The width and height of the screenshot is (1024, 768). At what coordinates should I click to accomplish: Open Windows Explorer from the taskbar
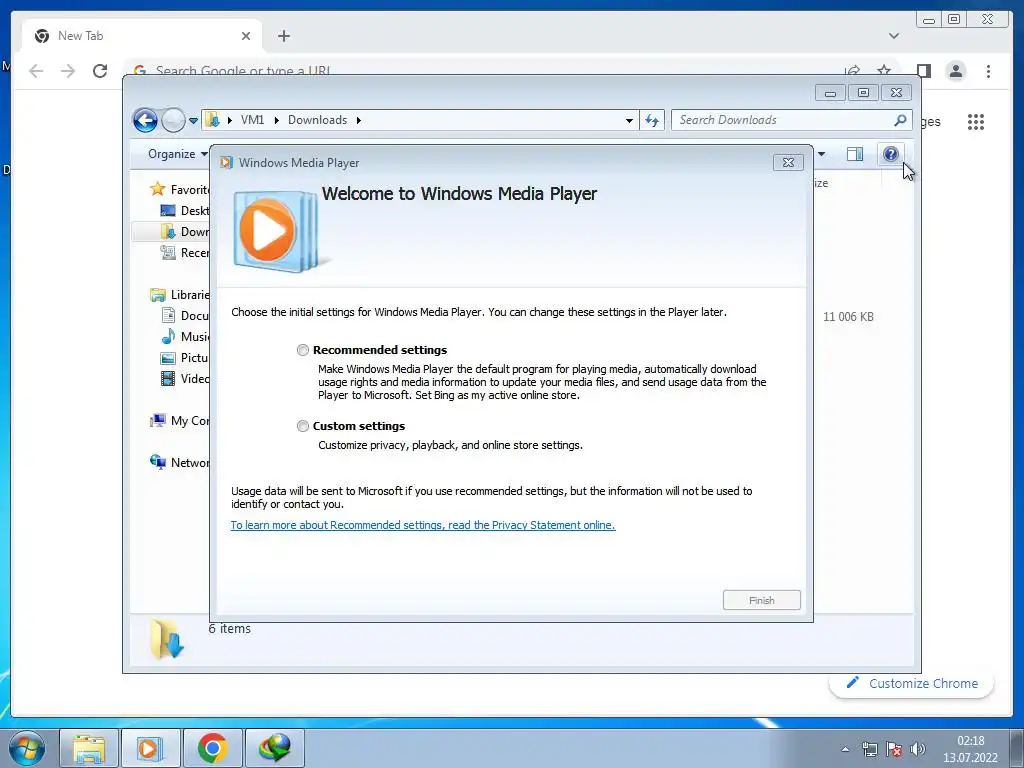(89, 748)
